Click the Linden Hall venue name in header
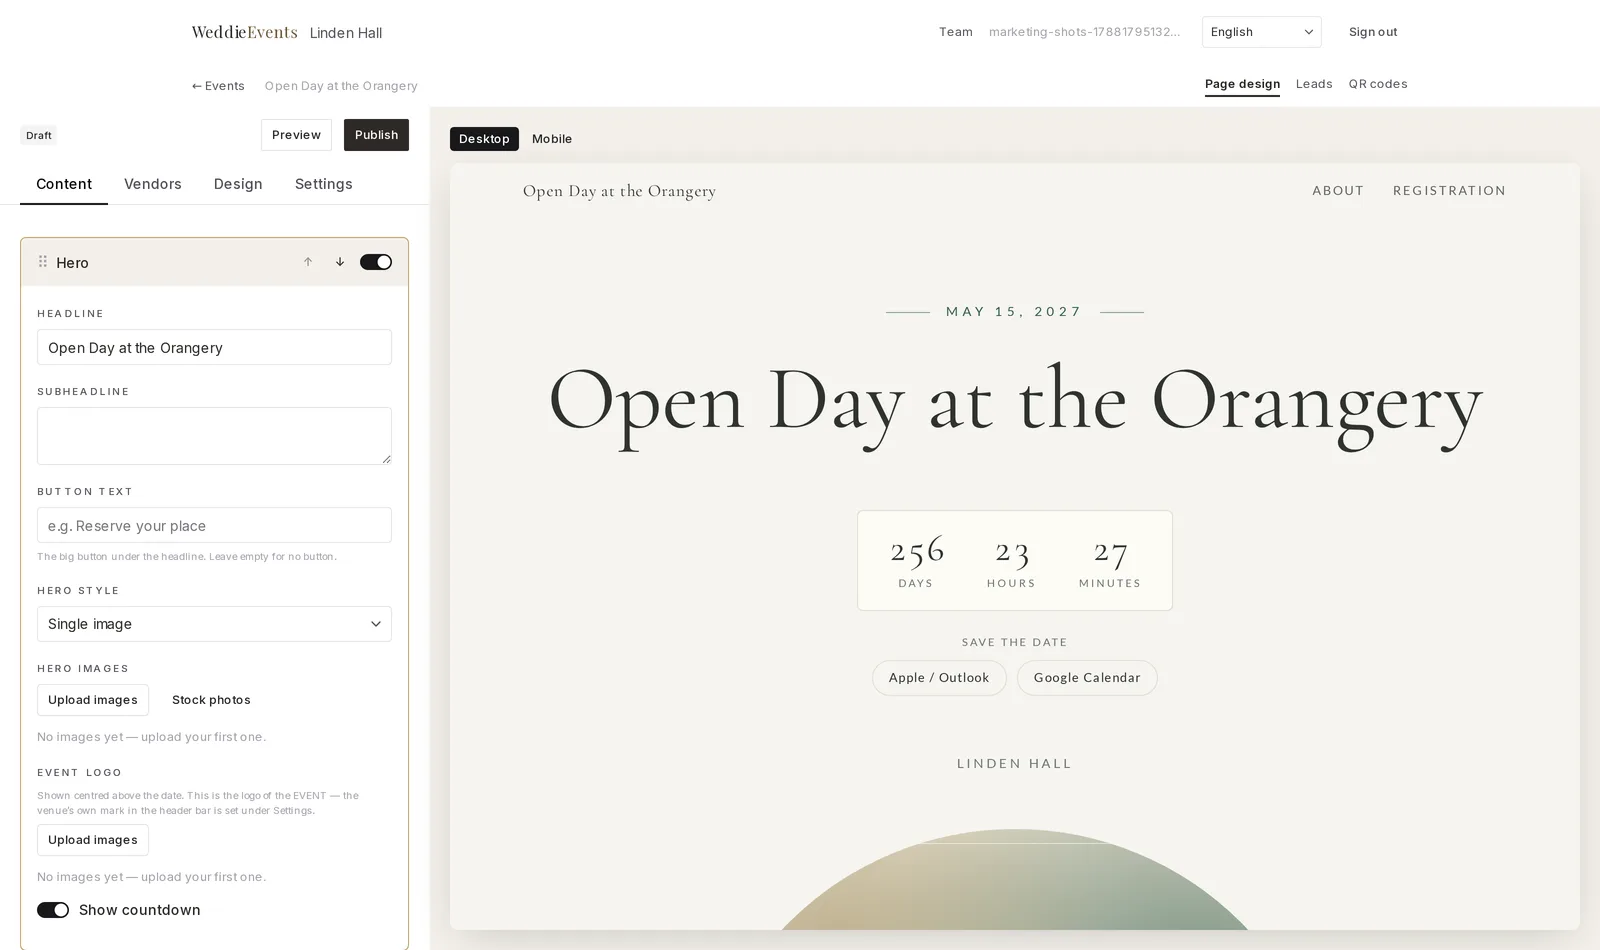The width and height of the screenshot is (1600, 950). click(x=346, y=33)
